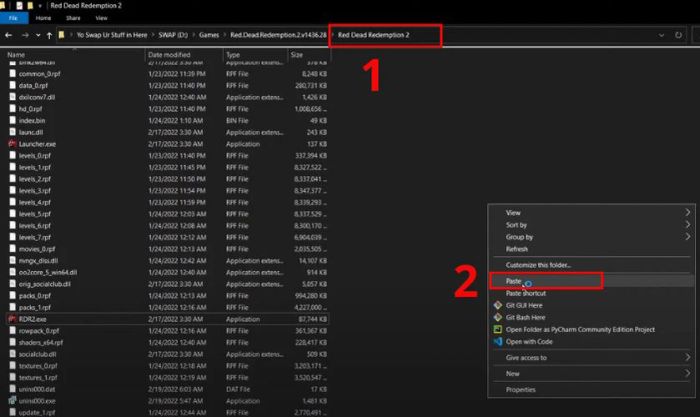Expand the address bar history dropdown
700x417 pixels.
(661, 35)
